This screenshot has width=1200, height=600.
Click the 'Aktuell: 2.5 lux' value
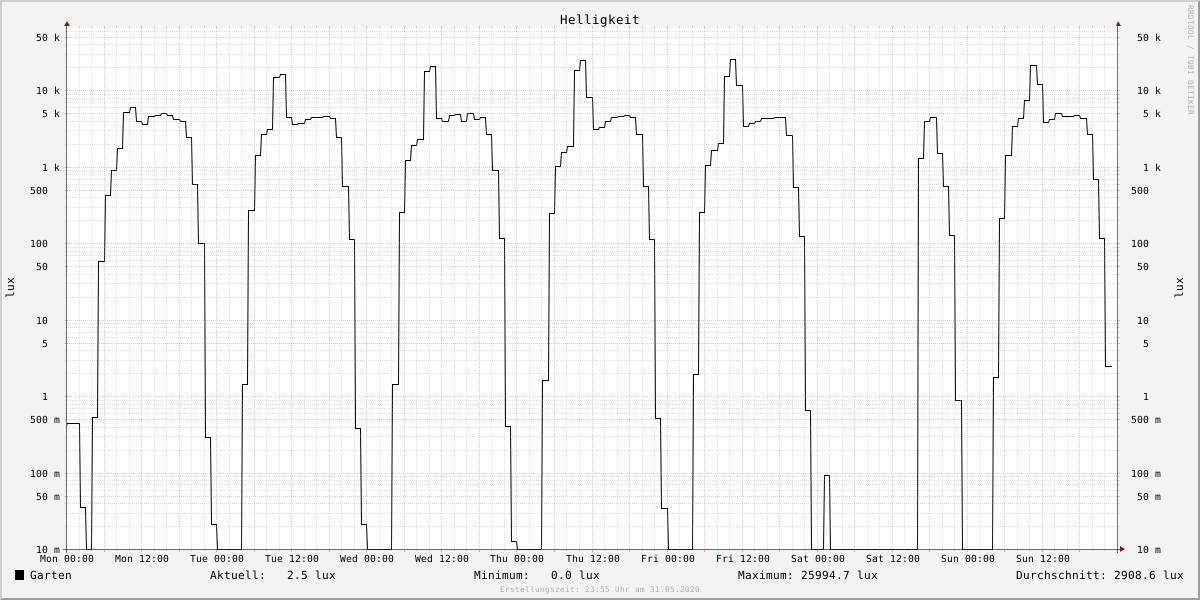click(273, 575)
